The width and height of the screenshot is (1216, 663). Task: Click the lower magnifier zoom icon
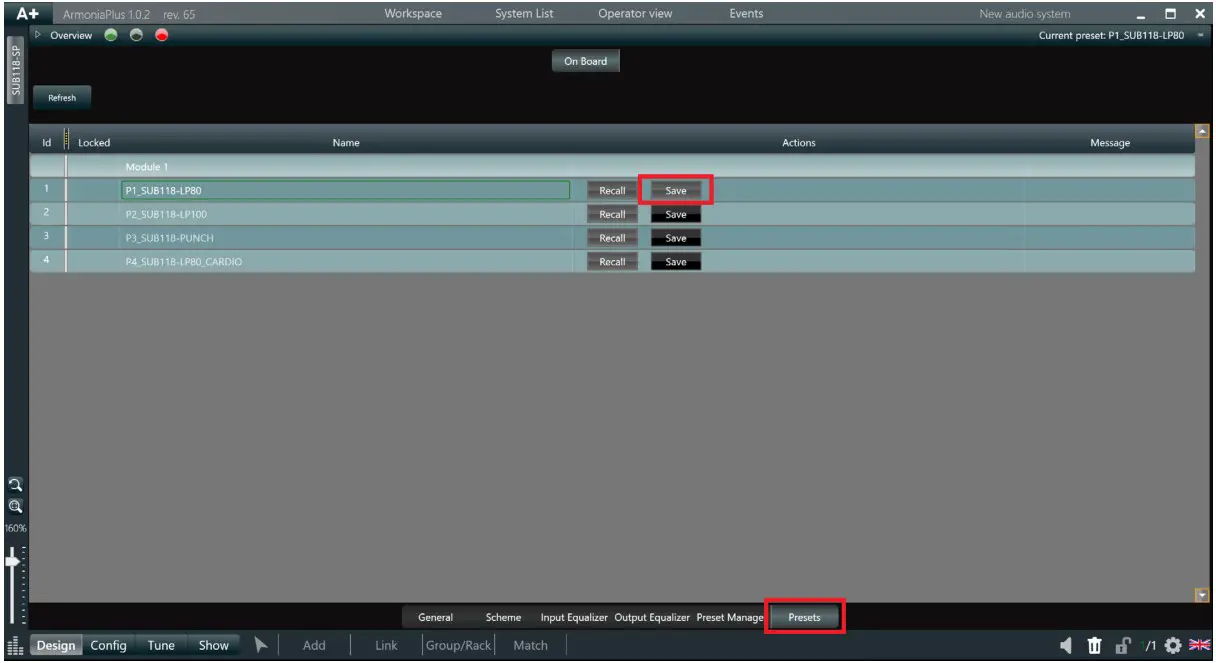click(x=13, y=506)
